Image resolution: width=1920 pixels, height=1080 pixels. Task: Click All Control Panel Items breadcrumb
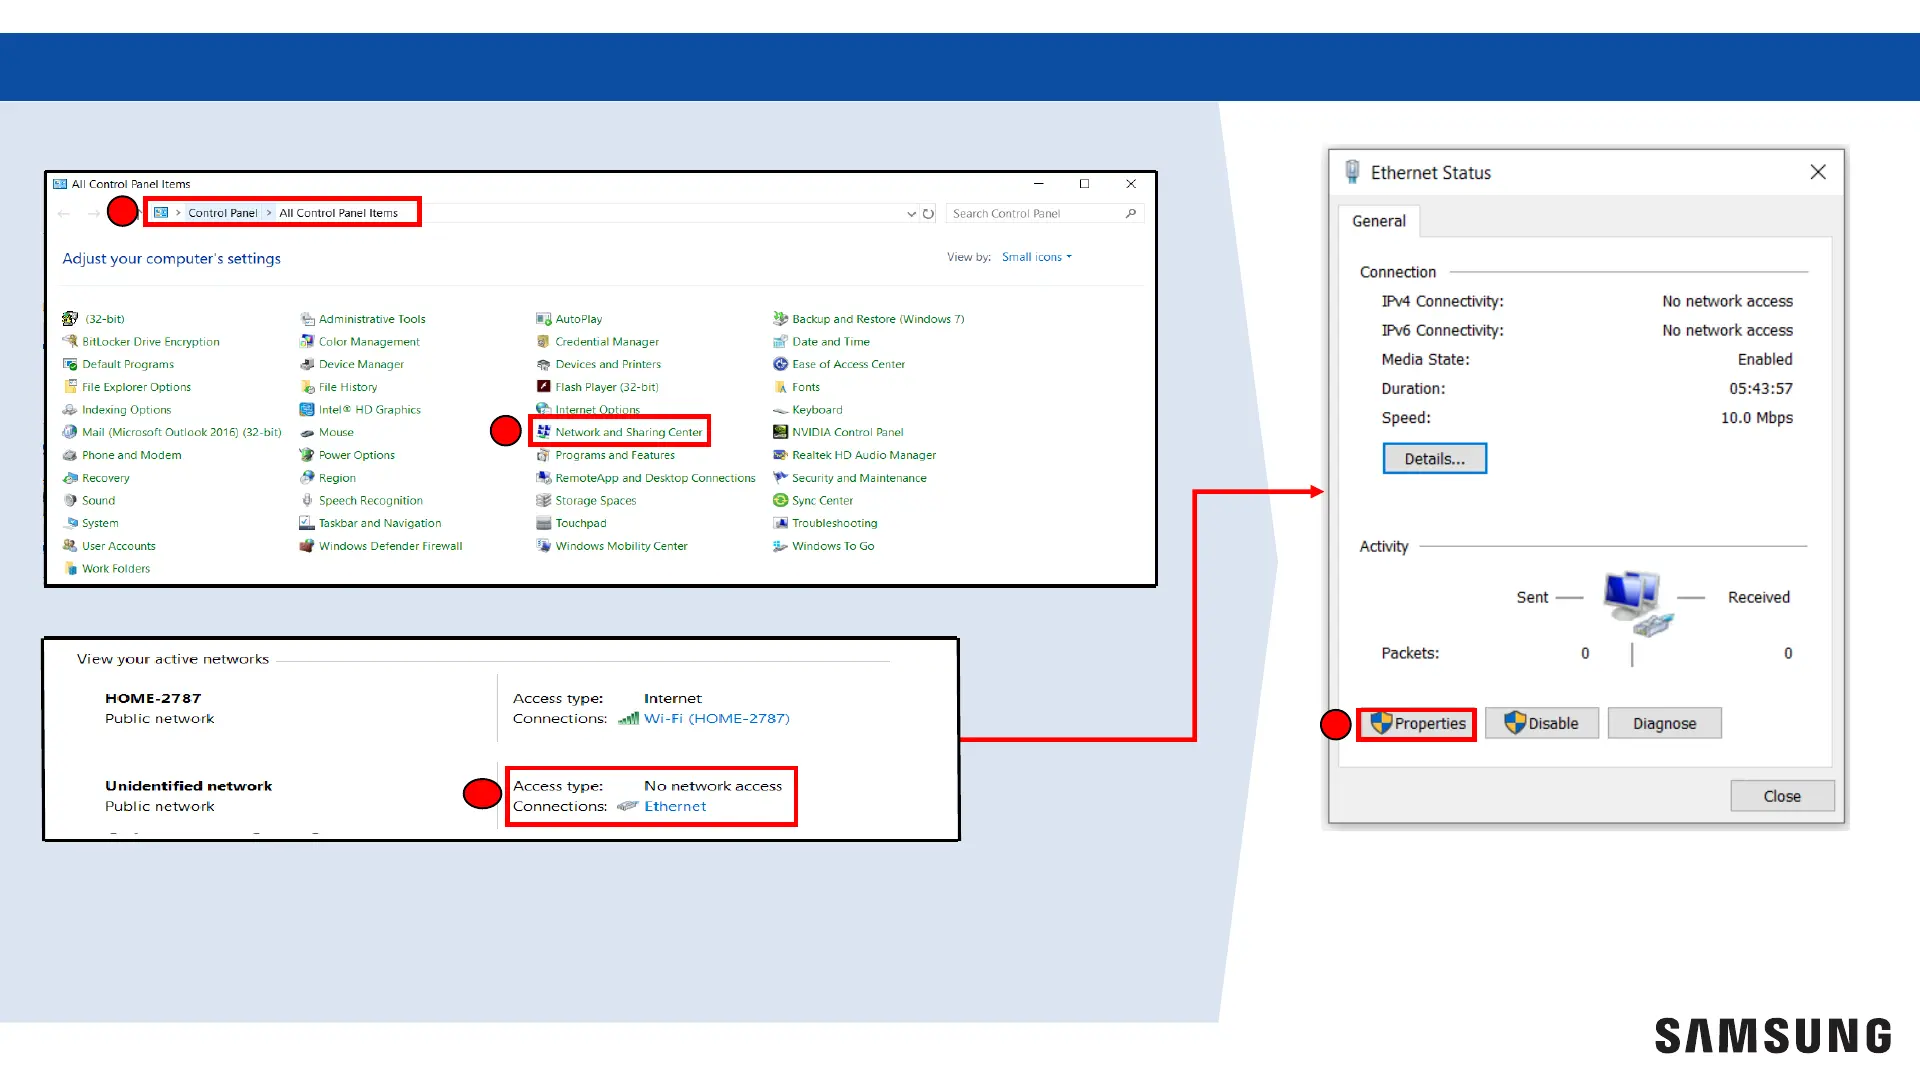click(338, 213)
